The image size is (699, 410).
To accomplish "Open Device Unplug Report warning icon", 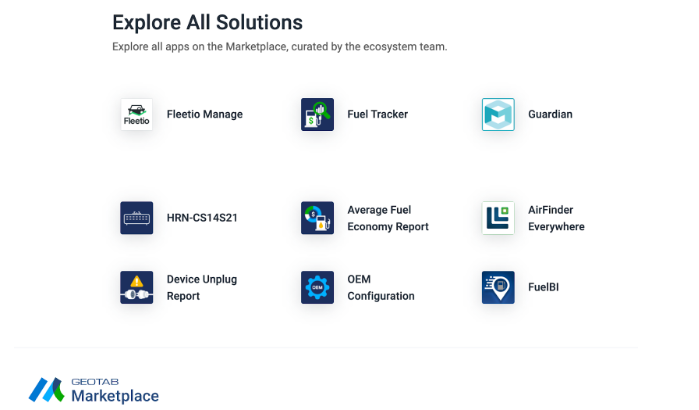I will (136, 287).
